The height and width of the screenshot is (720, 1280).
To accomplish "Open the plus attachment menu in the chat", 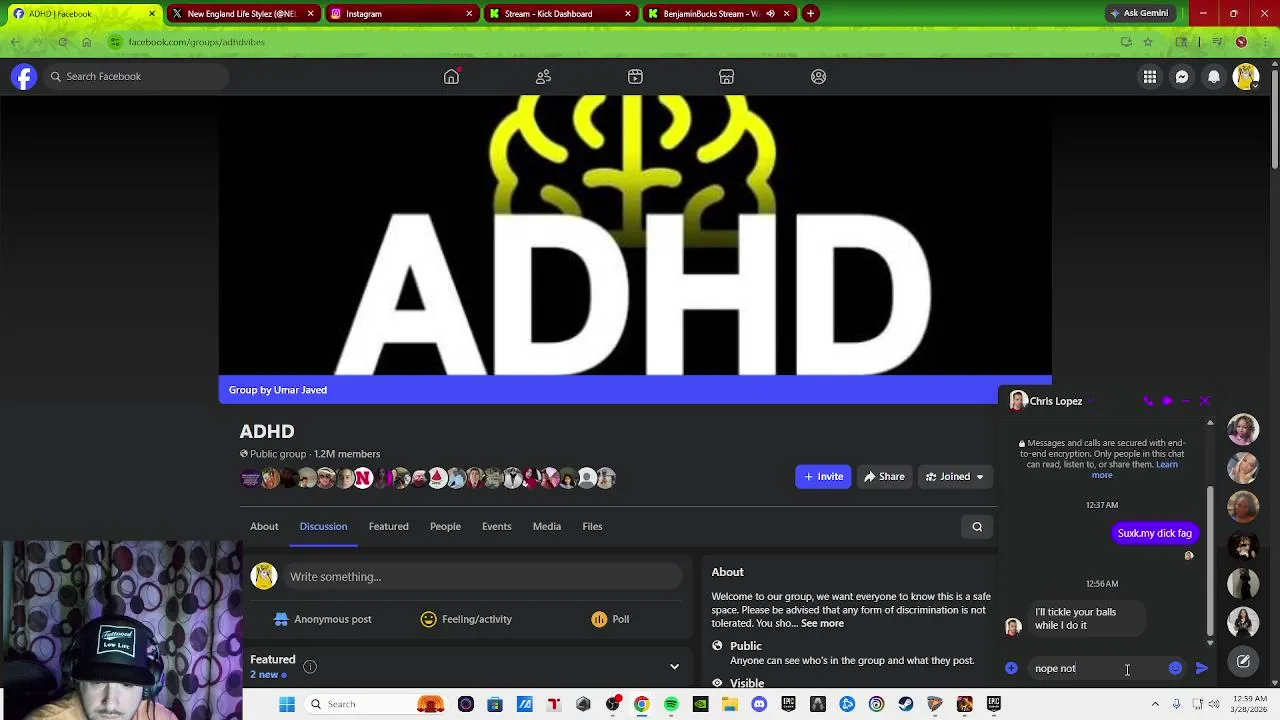I will [1011, 668].
